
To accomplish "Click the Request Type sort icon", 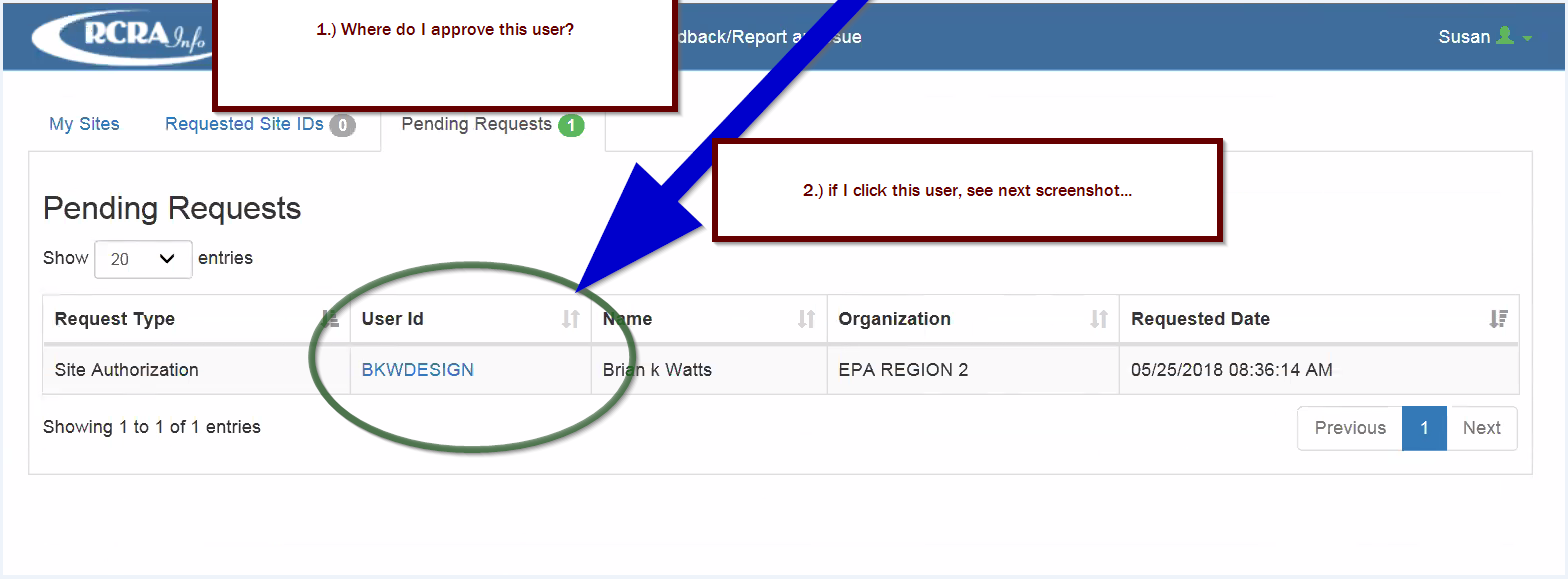I will point(331,319).
